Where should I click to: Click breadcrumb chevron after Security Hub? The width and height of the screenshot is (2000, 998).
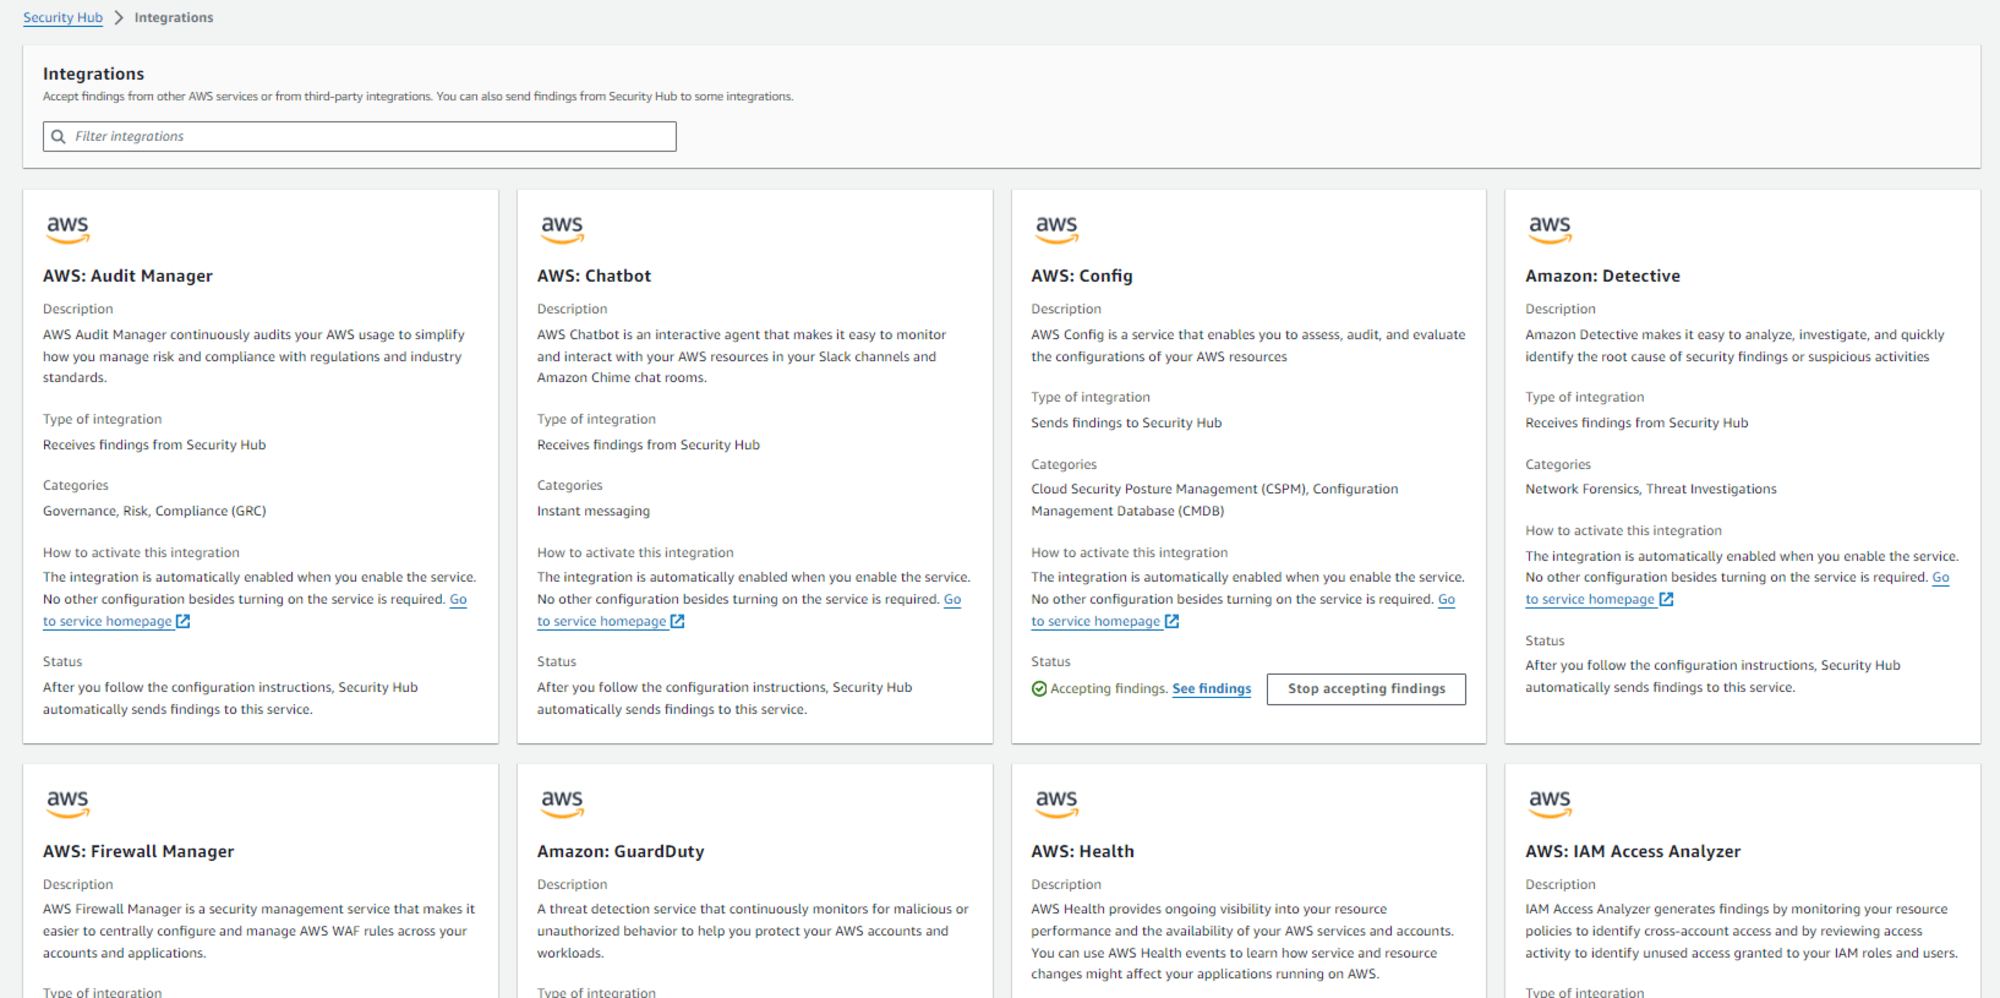[x=118, y=18]
